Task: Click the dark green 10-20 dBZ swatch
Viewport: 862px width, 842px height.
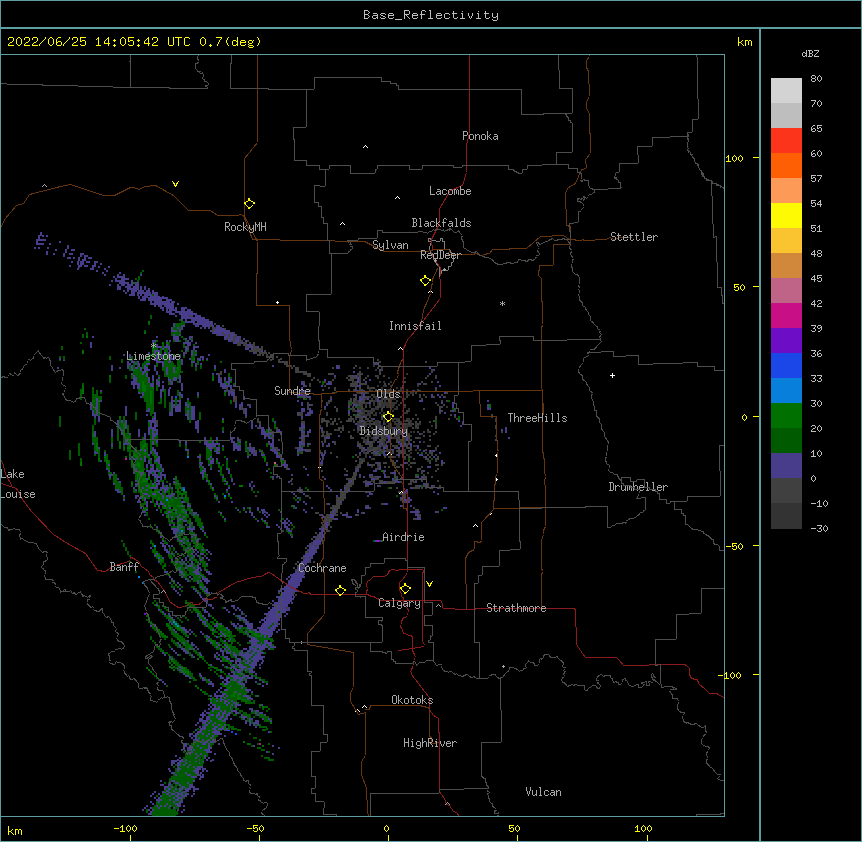Action: pyautogui.click(x=786, y=441)
